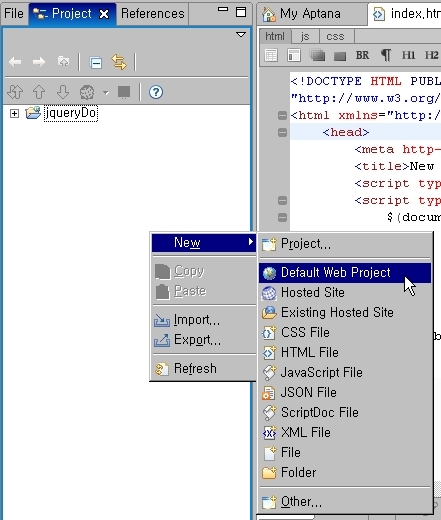Screen dimensions: 441x520
Task: Create a new HTML File
Action: [345, 353]
